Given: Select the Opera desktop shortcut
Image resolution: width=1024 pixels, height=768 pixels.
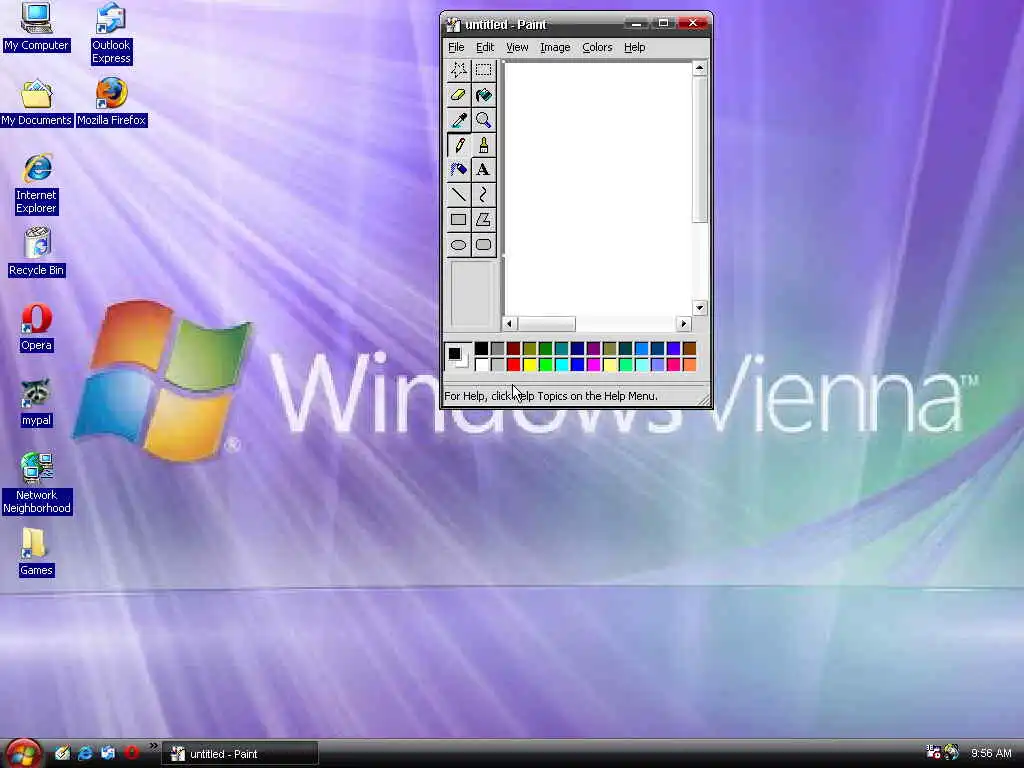Looking at the screenshot, I should pos(36,328).
